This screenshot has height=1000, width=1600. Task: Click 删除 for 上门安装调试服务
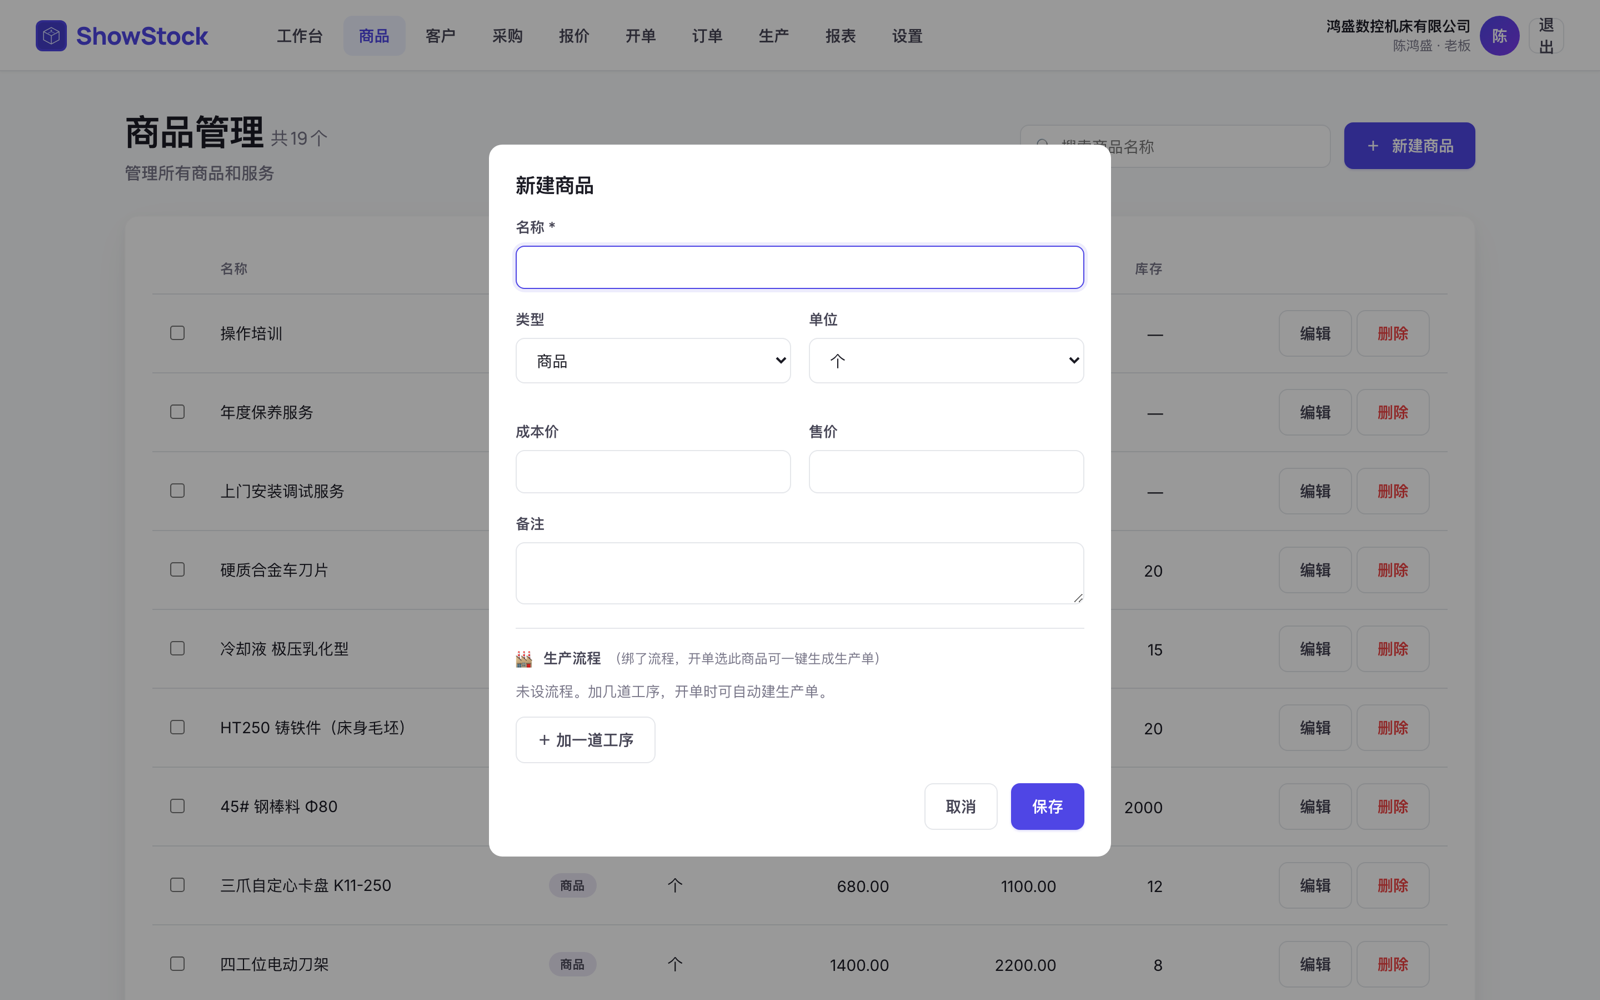[x=1393, y=491]
